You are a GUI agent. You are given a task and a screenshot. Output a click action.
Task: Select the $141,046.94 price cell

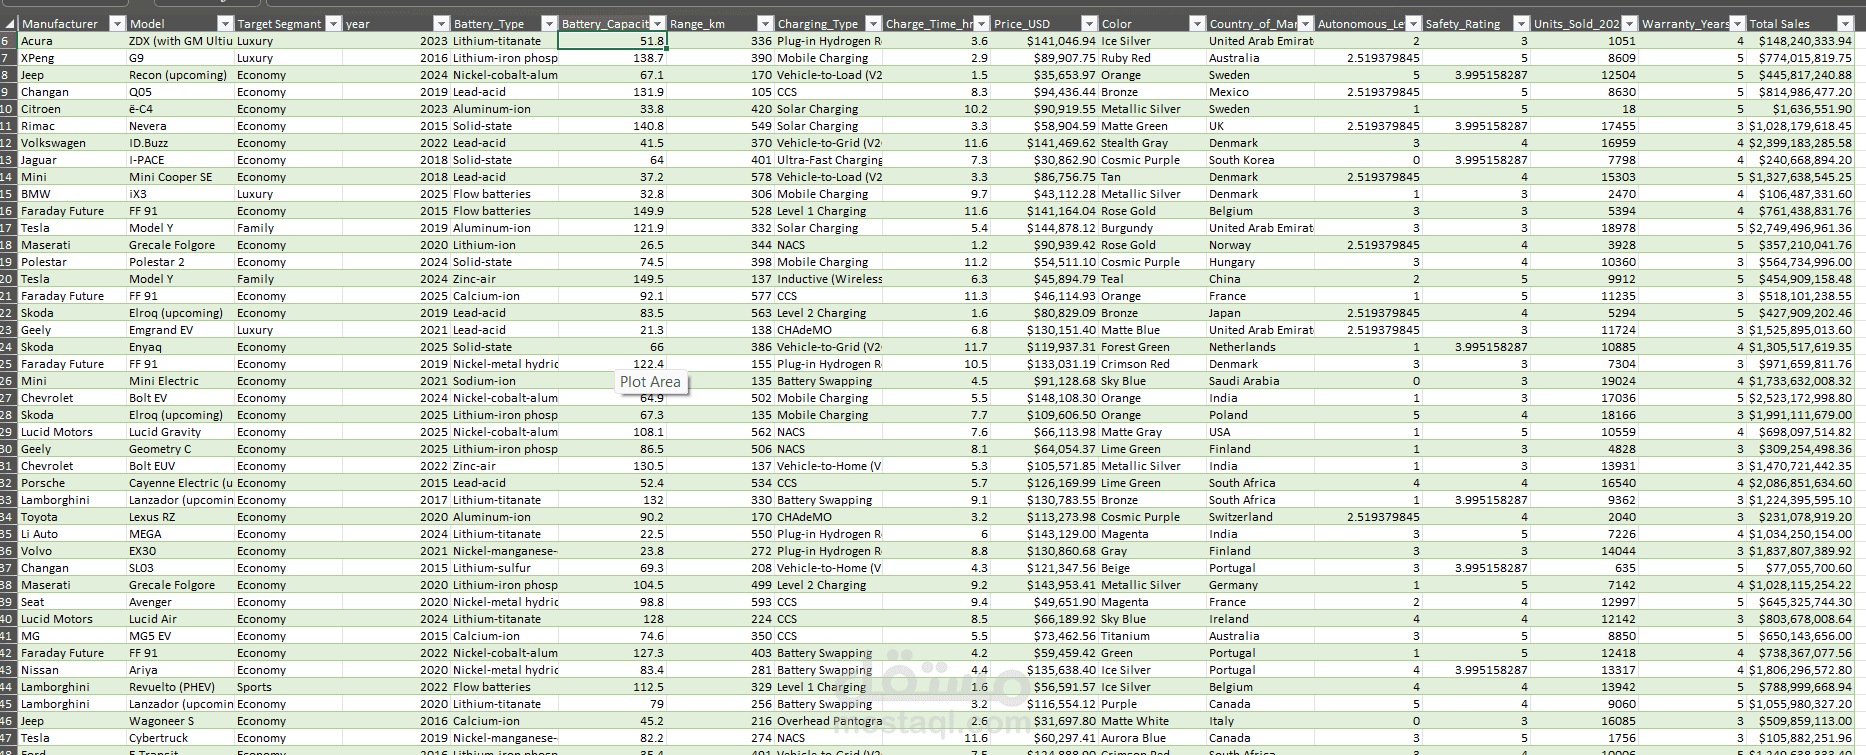pyautogui.click(x=1044, y=41)
